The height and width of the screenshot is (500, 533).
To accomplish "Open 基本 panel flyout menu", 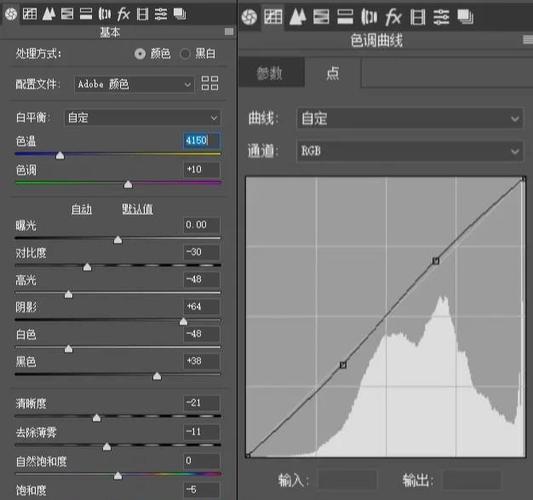I will pyautogui.click(x=229, y=32).
